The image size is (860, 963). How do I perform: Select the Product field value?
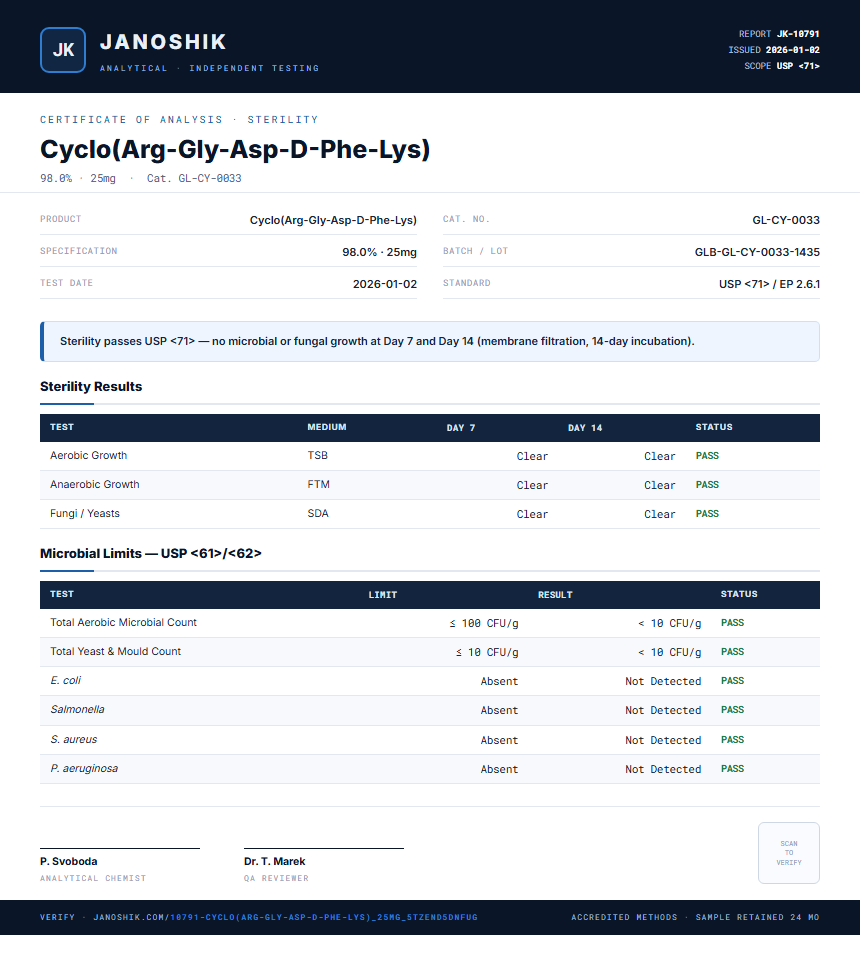tap(333, 220)
